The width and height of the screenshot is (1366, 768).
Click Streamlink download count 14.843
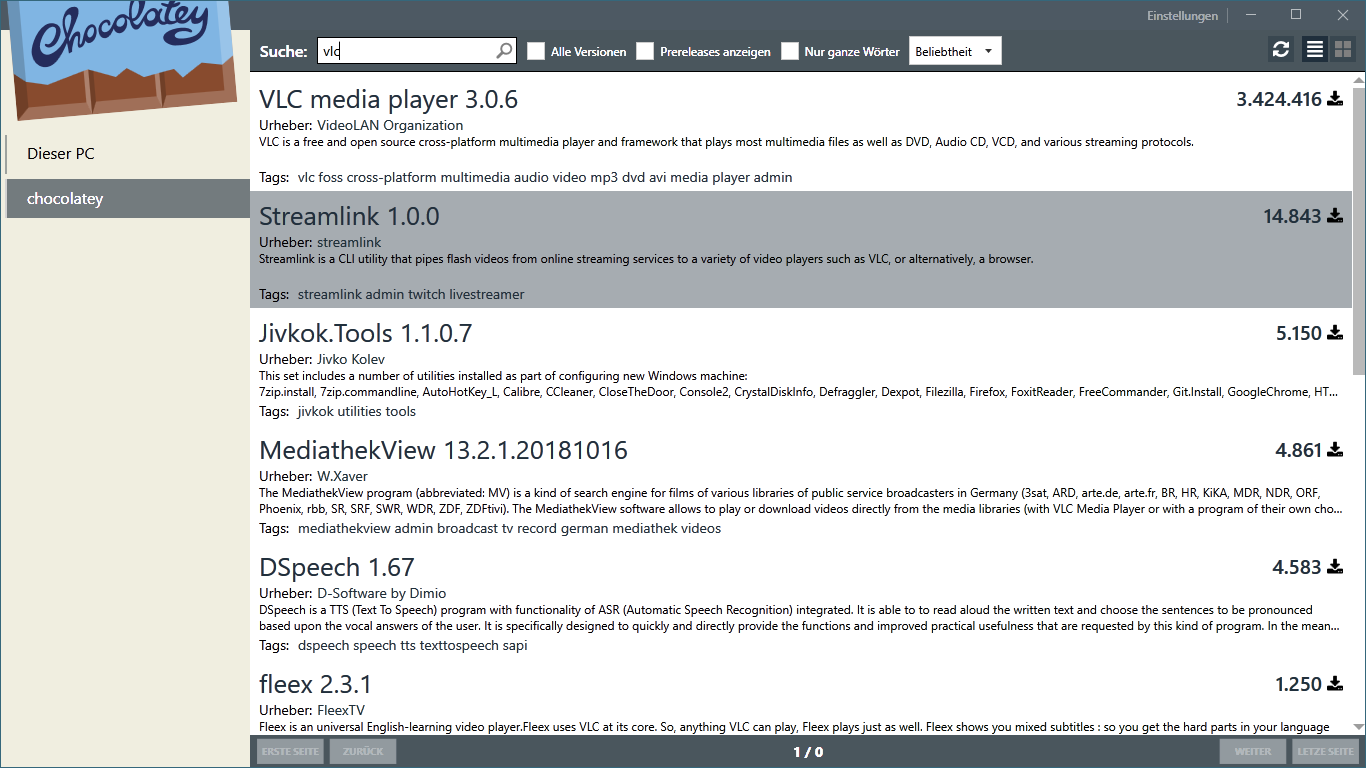coord(1292,216)
